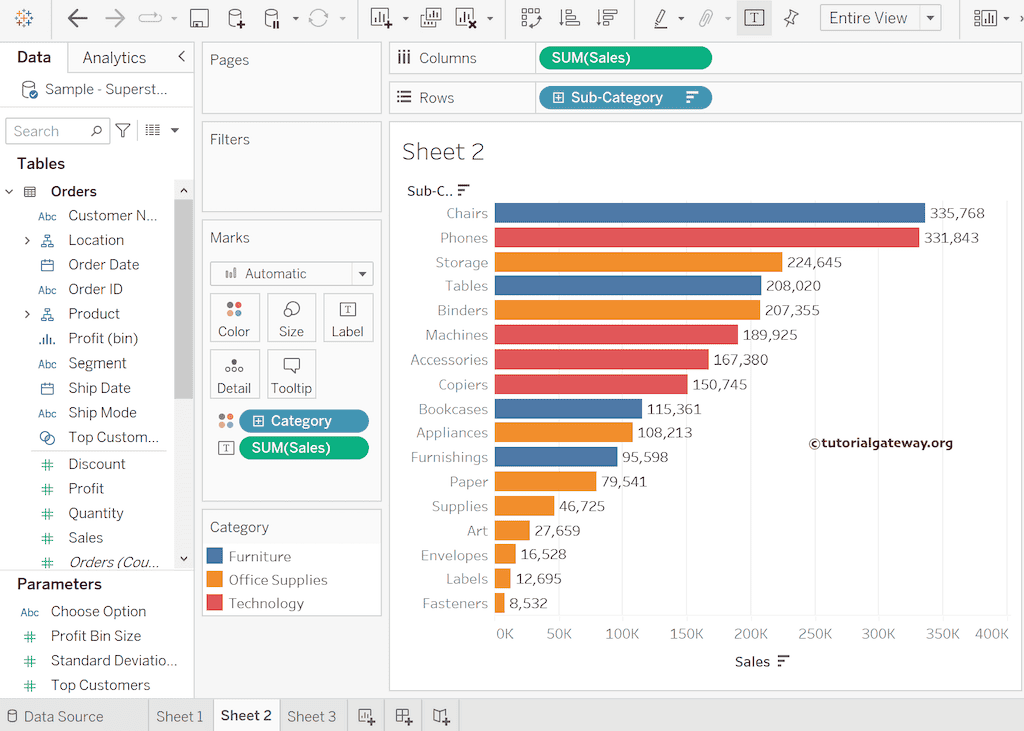Open the Sheet 3 tab
1024x731 pixels.
(311, 716)
